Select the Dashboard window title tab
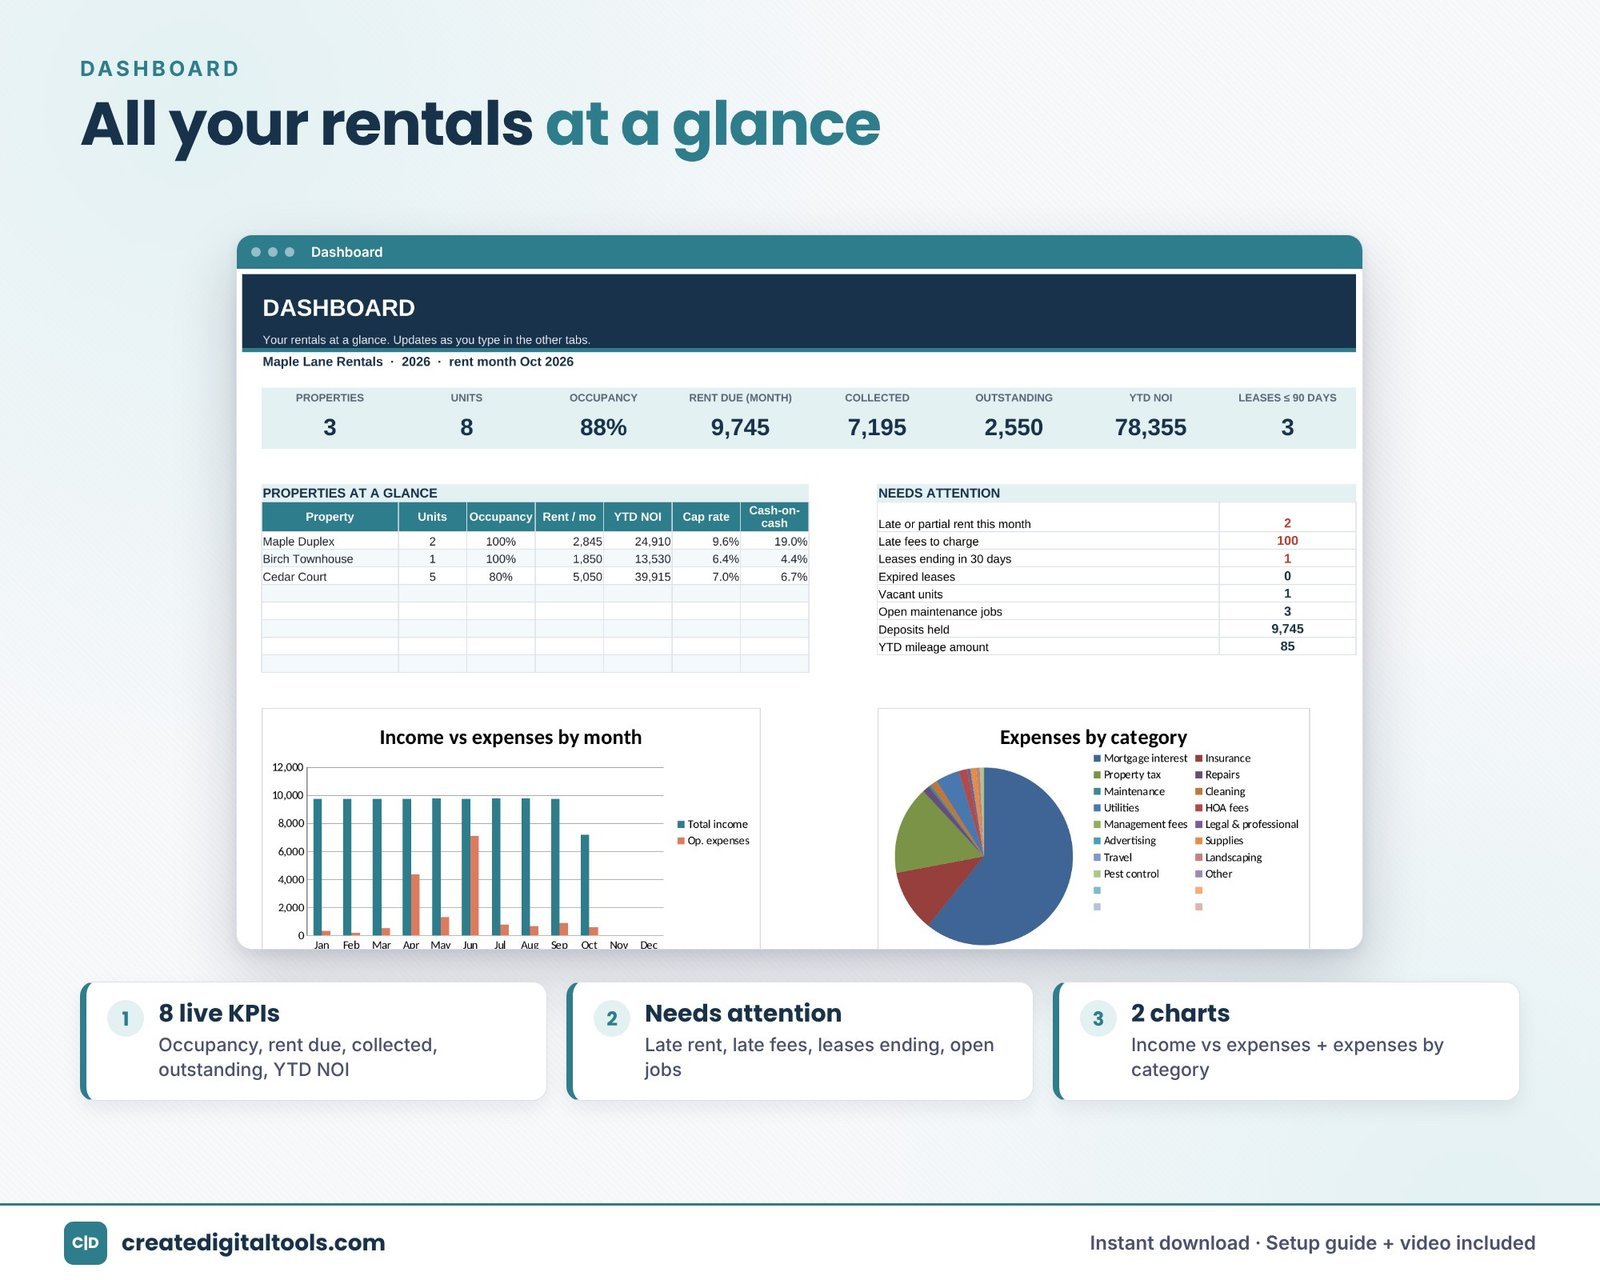Viewport: 1600px width, 1280px height. [346, 252]
